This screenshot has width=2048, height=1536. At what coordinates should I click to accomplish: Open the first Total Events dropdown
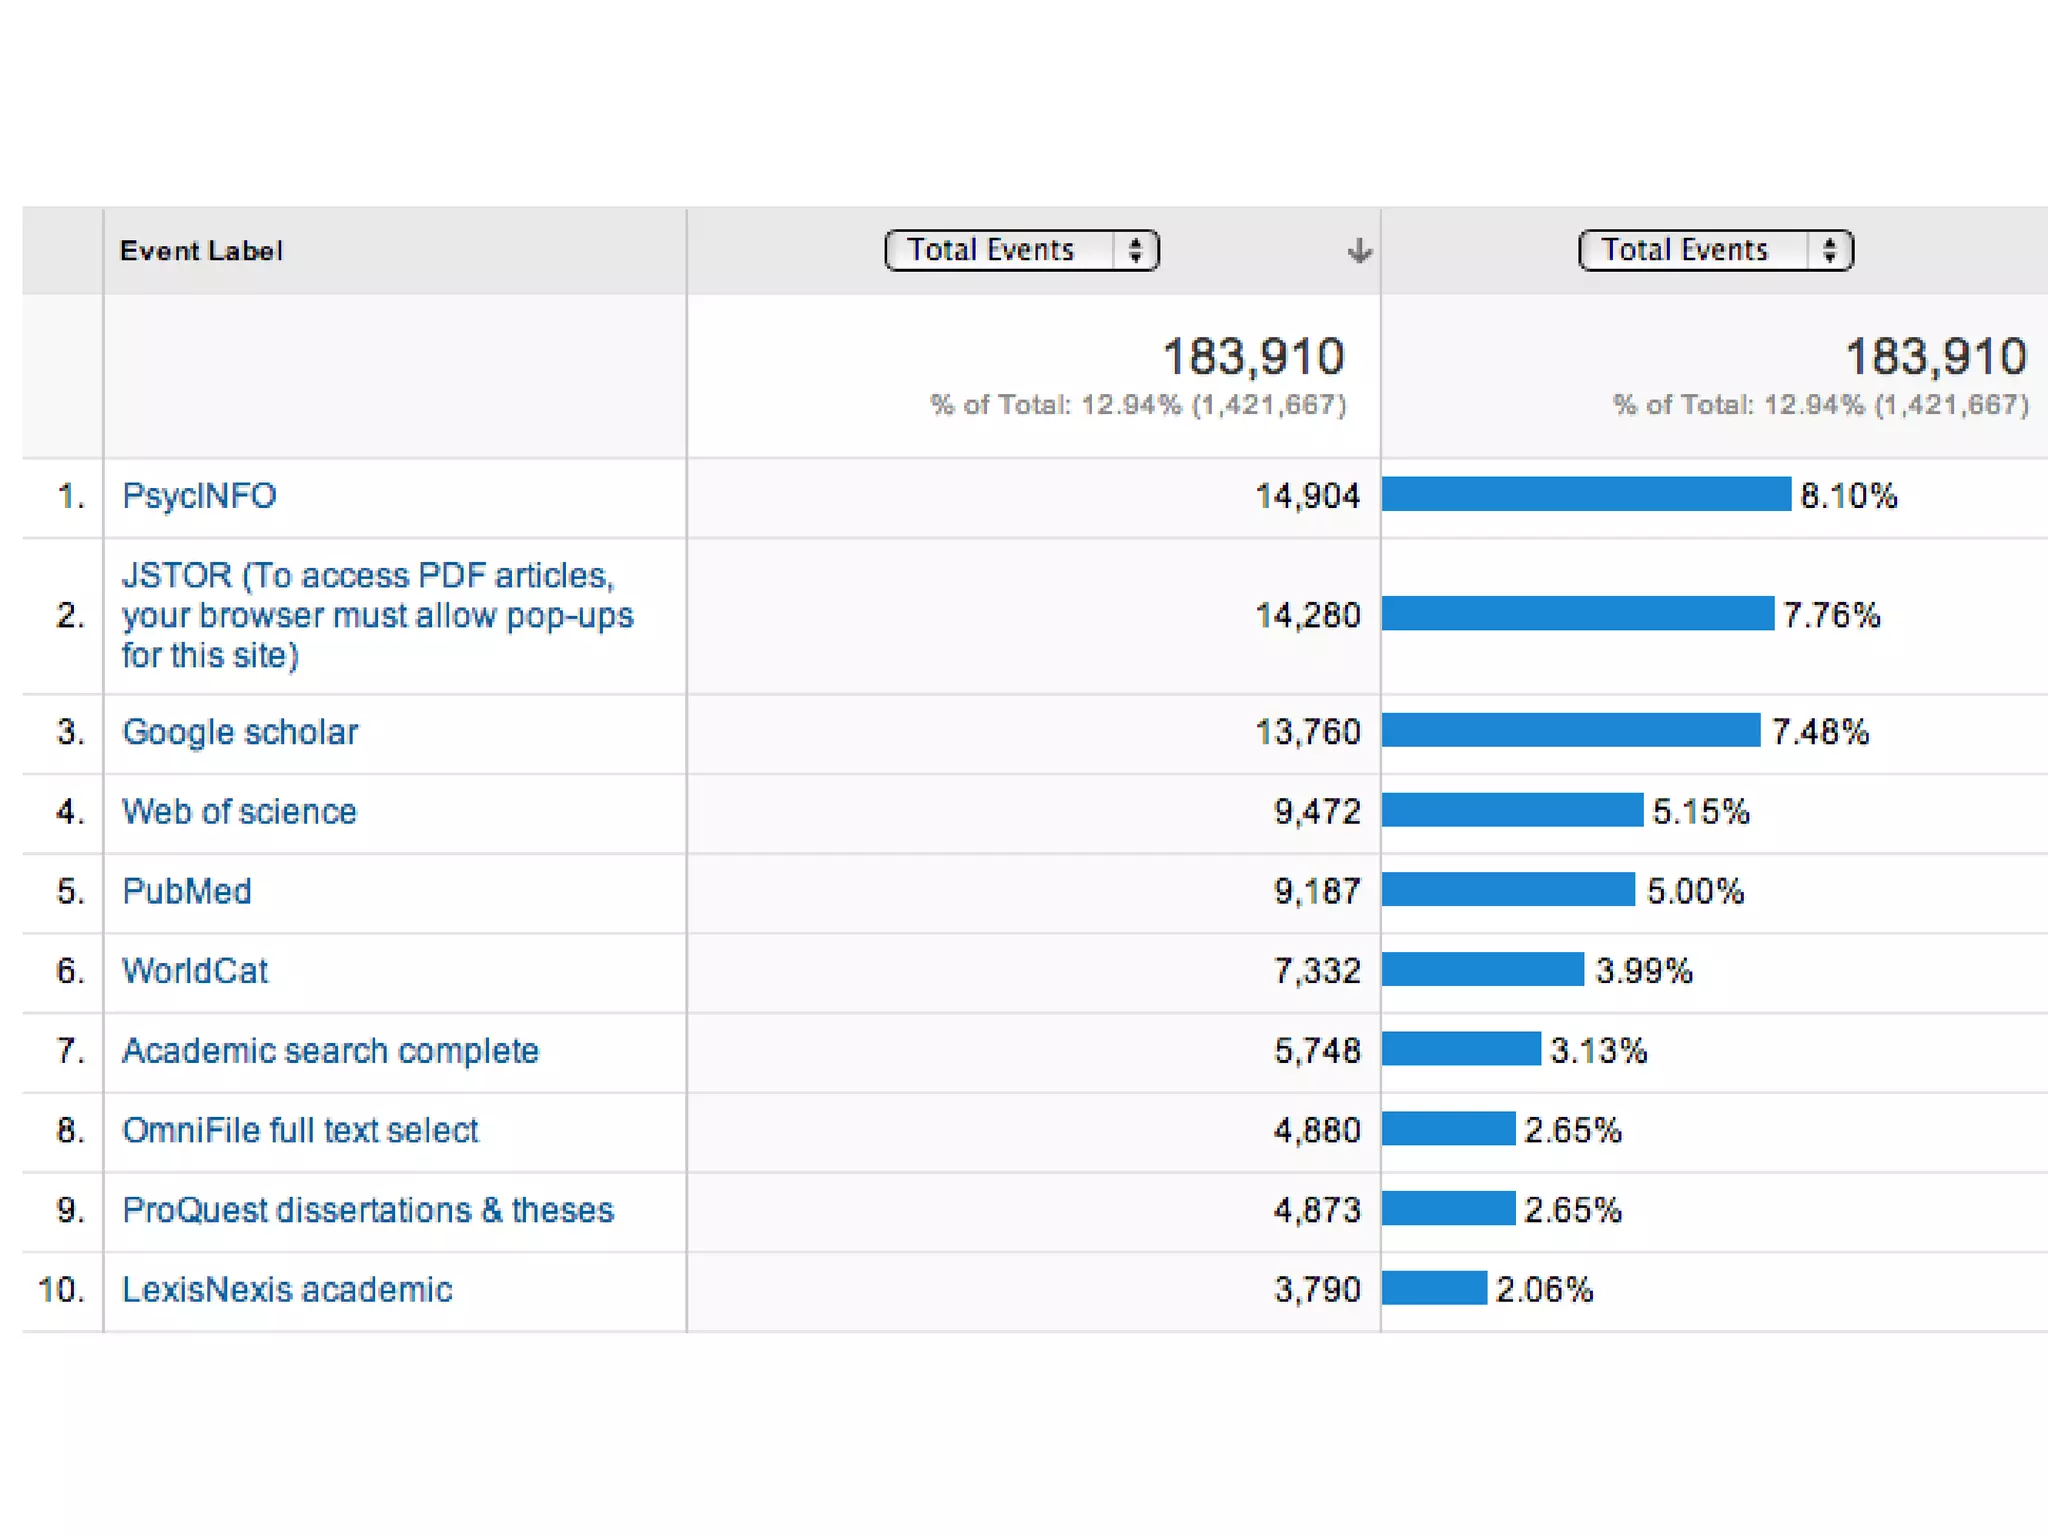(x=1021, y=250)
